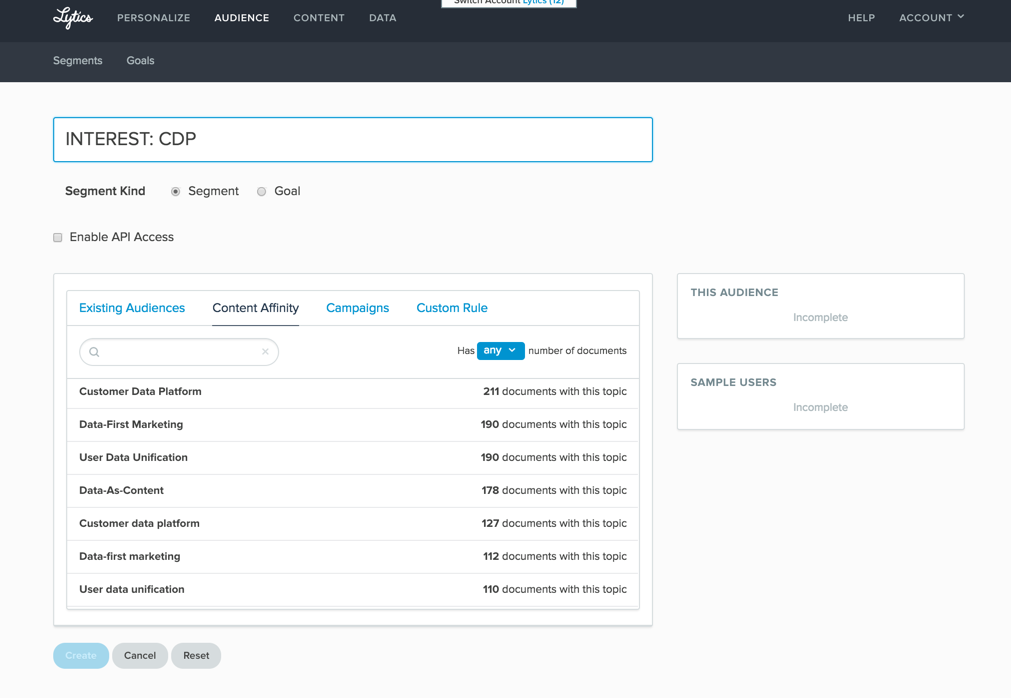Enable API Access checkbox
The width and height of the screenshot is (1011, 698).
click(58, 238)
